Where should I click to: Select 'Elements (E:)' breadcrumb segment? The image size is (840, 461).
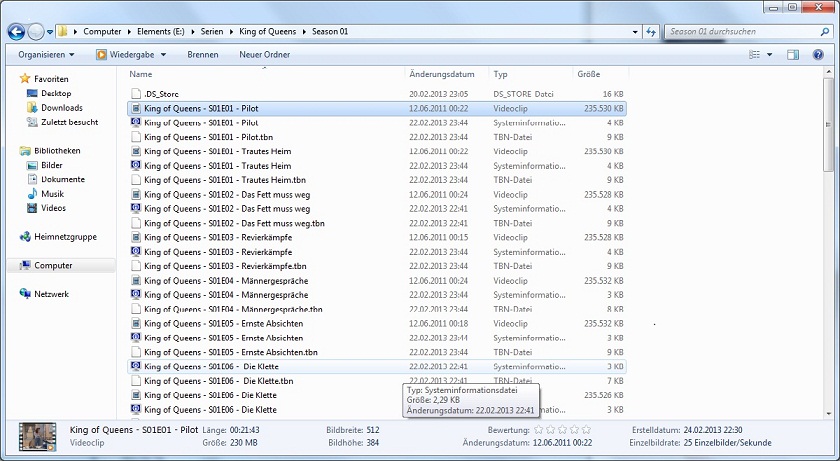[161, 32]
